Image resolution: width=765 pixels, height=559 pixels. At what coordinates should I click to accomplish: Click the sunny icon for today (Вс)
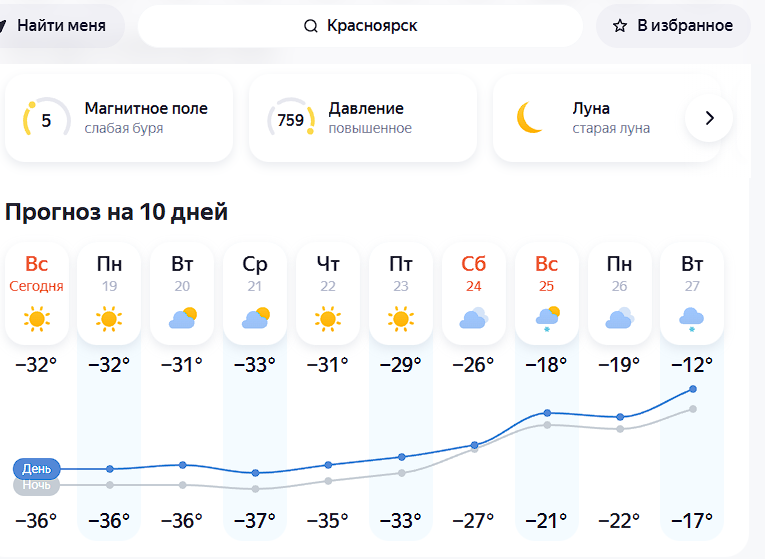pos(37,320)
